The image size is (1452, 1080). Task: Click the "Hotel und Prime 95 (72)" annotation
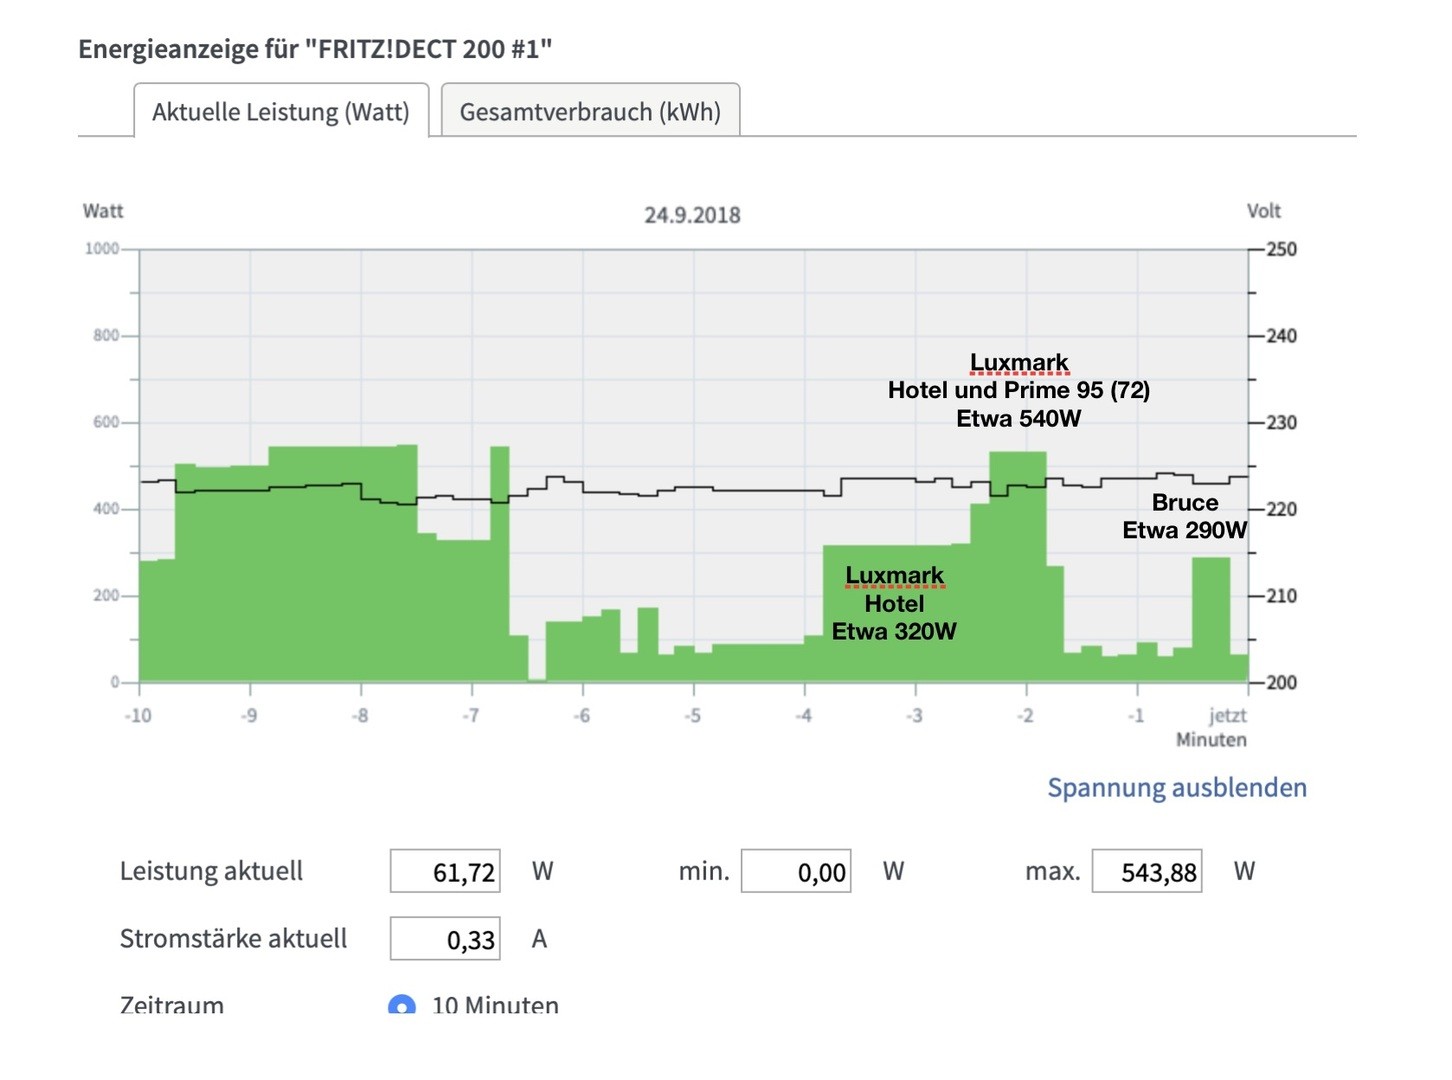[1018, 390]
